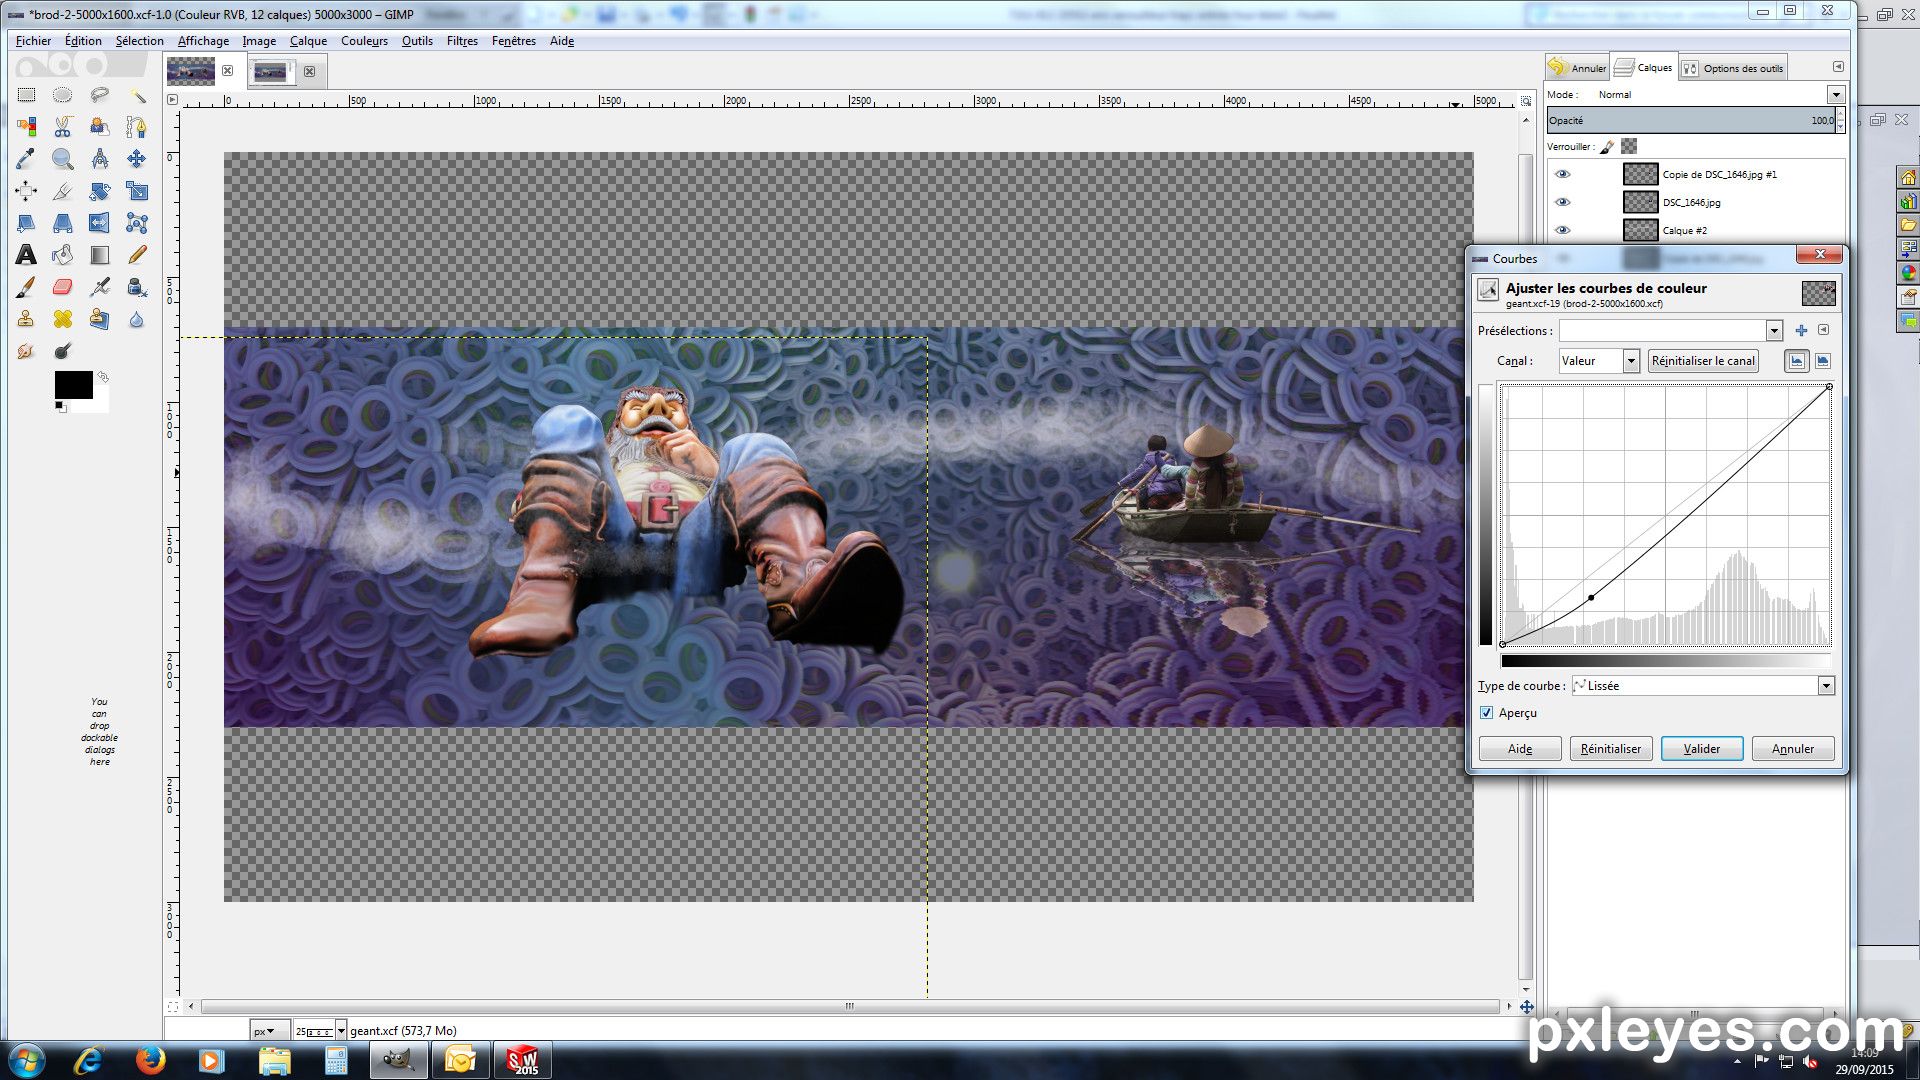
Task: Select the Shear tool
Action: coord(26,223)
